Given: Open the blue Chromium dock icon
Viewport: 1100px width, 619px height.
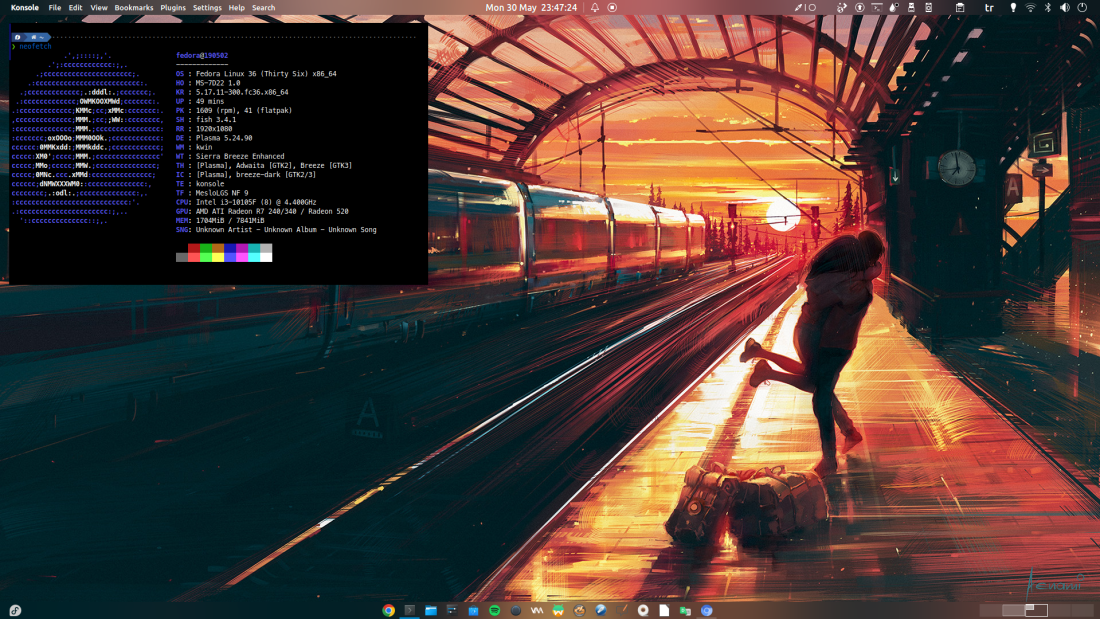Looking at the screenshot, I should pos(706,611).
